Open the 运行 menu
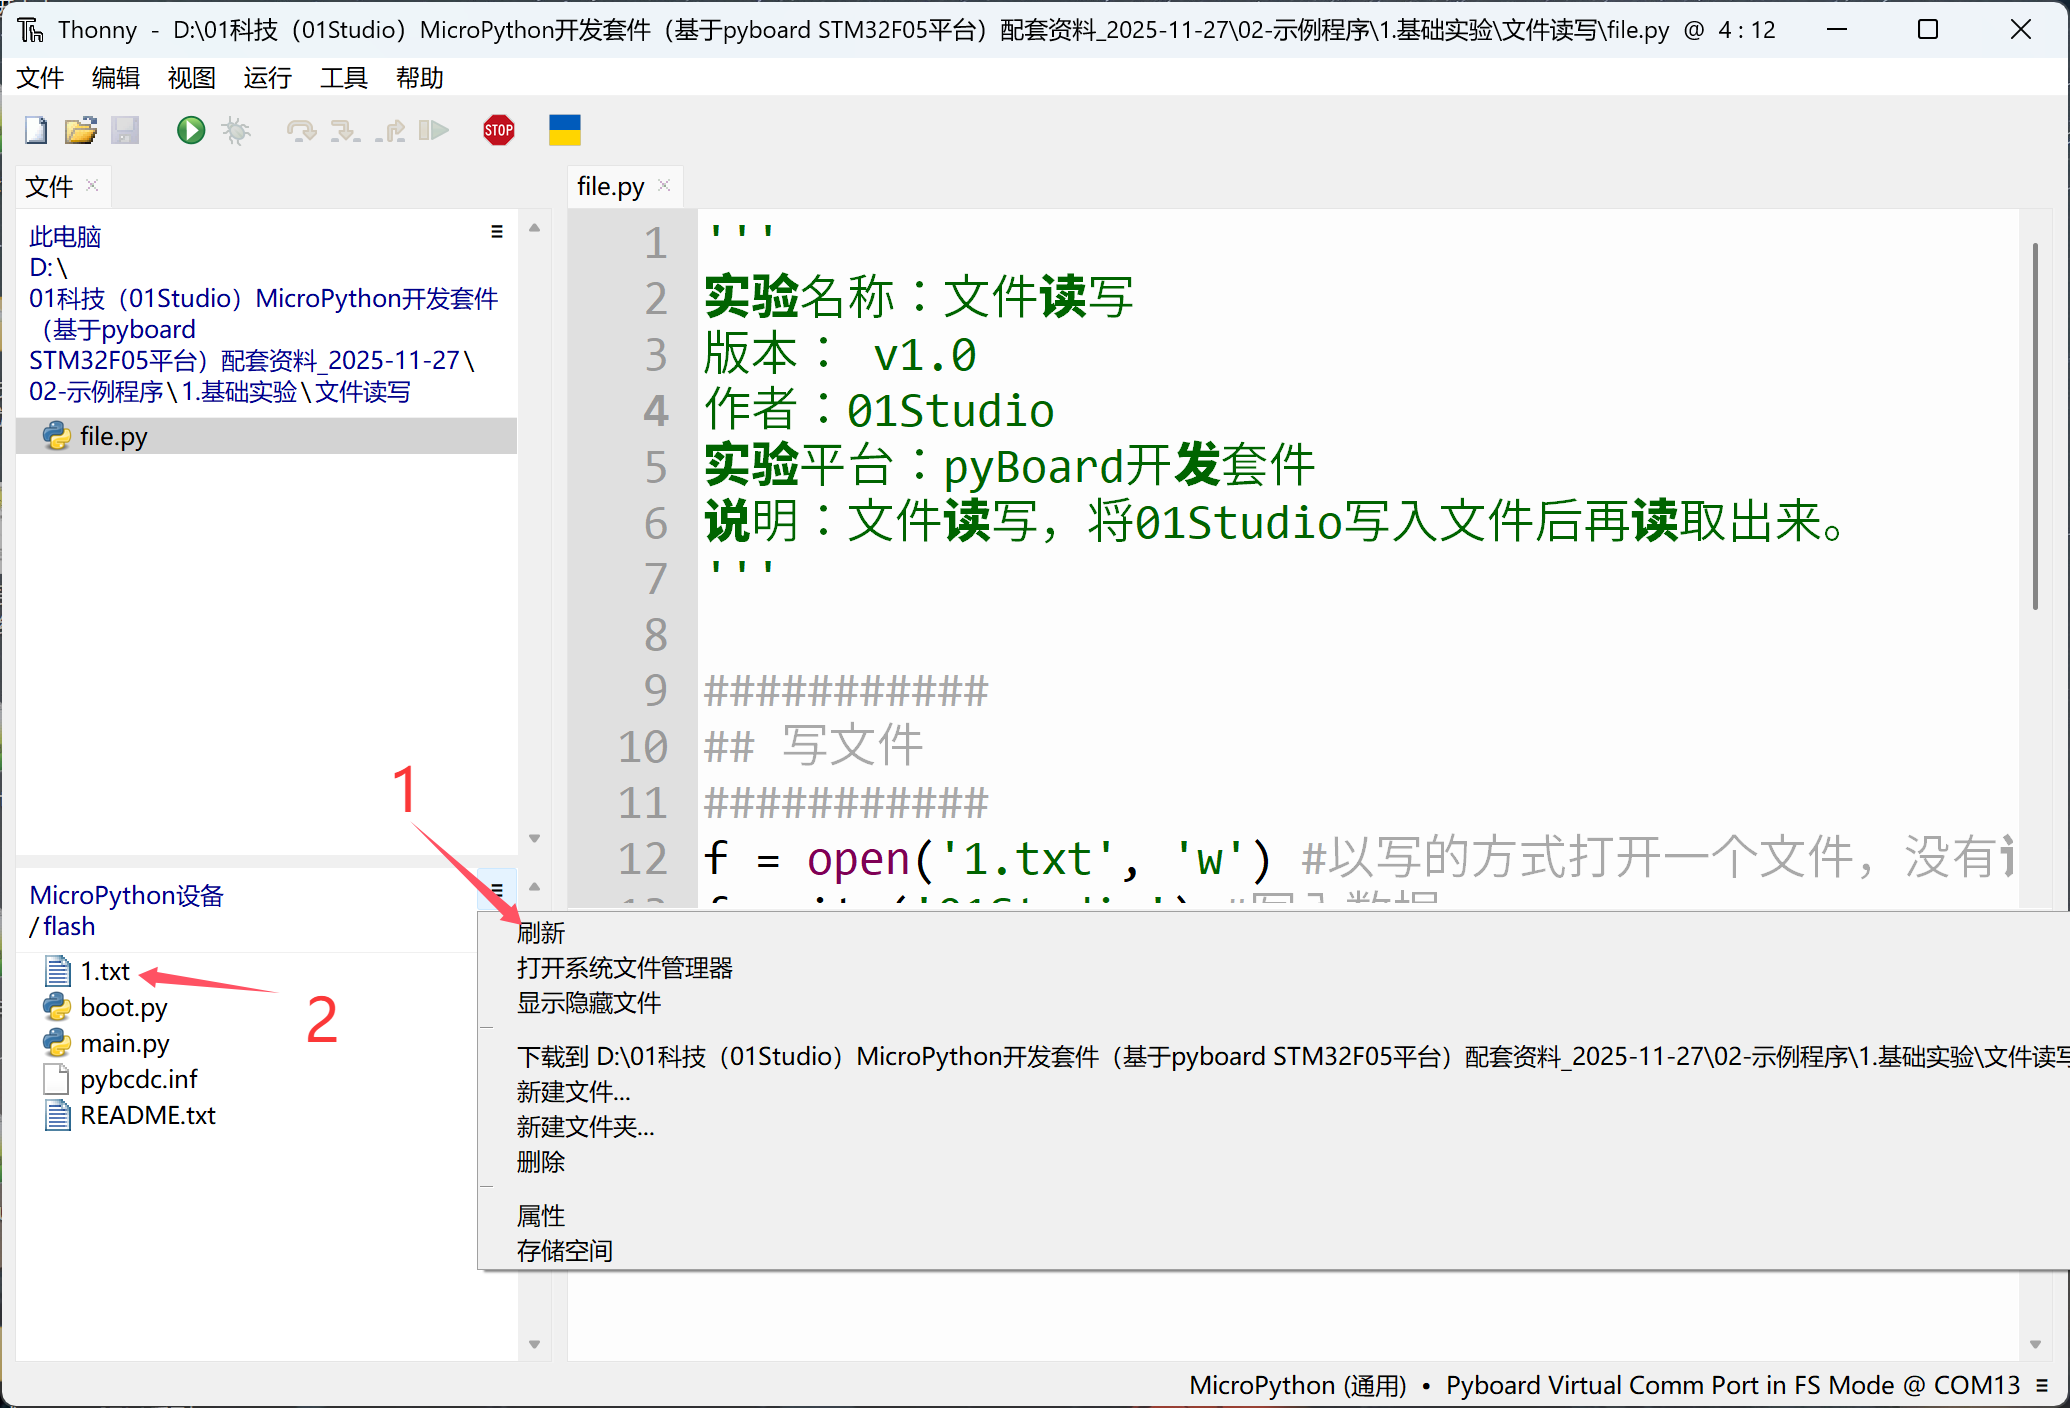Viewport: 2070px width, 1408px height. click(267, 78)
